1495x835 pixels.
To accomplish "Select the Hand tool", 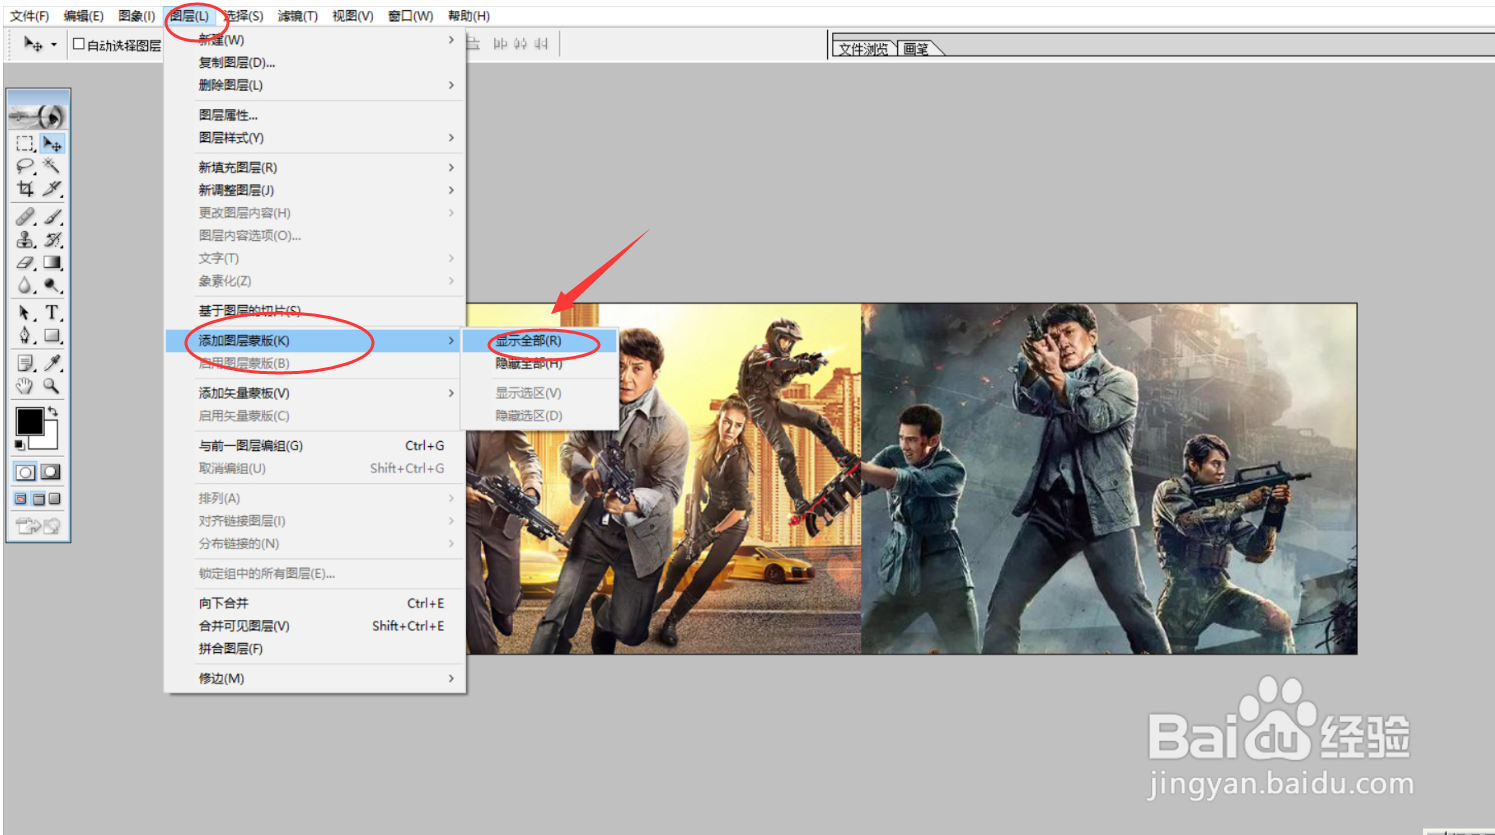I will (x=25, y=386).
